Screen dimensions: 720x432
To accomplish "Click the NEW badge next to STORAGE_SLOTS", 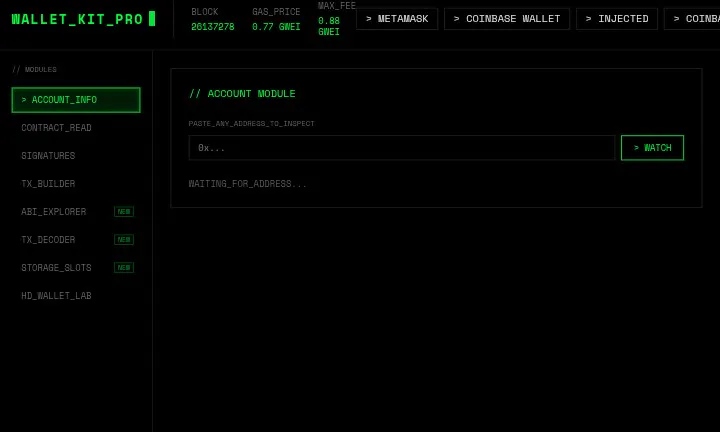I will (124, 268).
